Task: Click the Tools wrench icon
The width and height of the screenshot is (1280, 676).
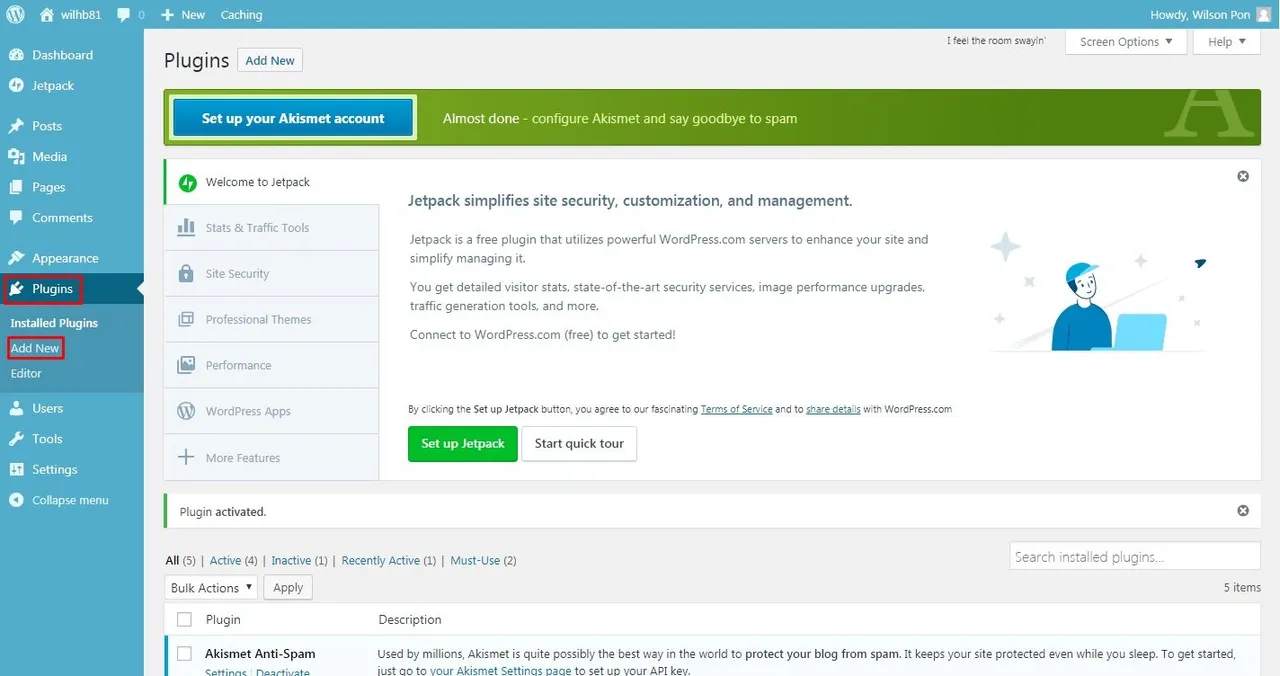Action: tap(16, 439)
